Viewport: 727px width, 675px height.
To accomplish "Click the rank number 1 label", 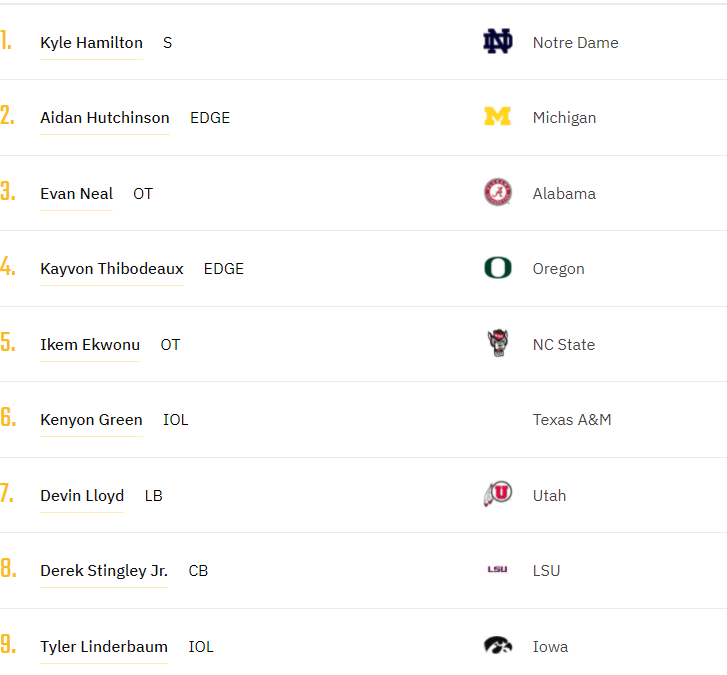I will [x=6, y=42].
